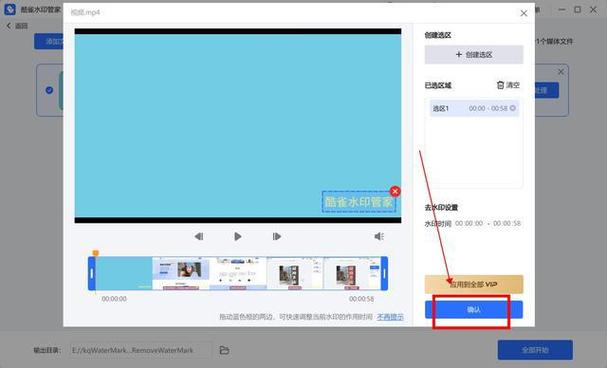Maximize the main application window
The height and width of the screenshot is (368, 607).
[577, 10]
